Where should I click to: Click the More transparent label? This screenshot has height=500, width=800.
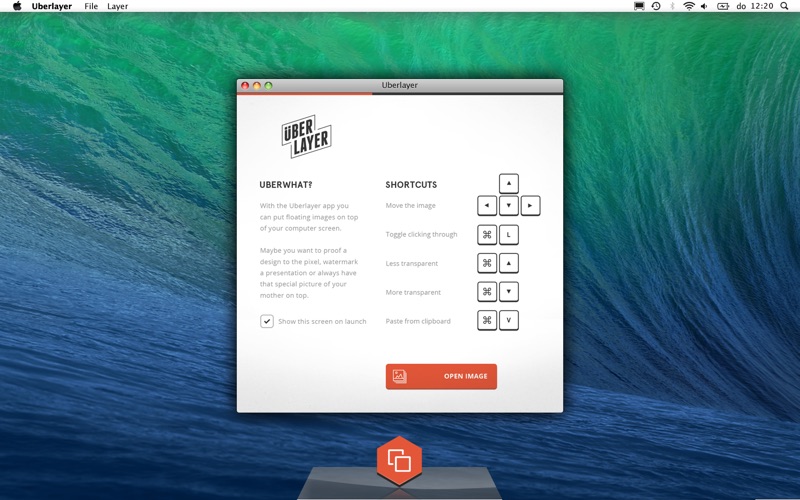point(413,292)
